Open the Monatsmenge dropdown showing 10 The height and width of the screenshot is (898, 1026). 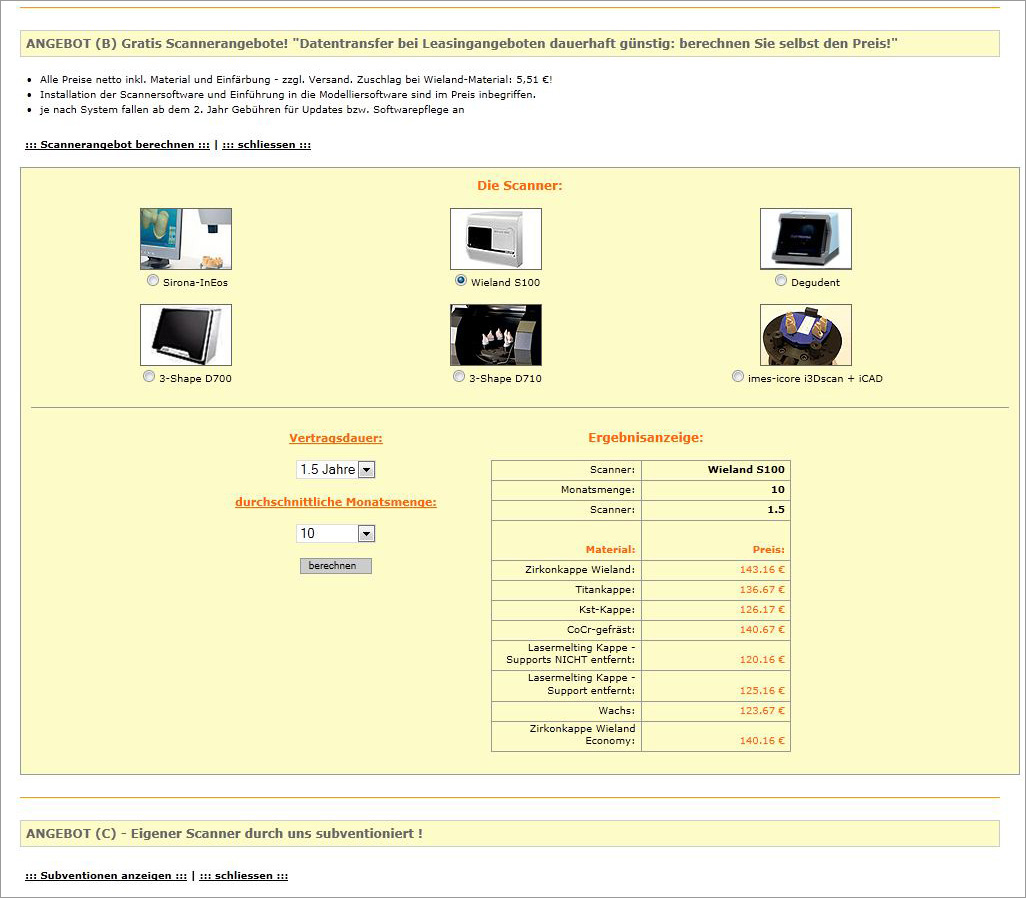pos(336,533)
